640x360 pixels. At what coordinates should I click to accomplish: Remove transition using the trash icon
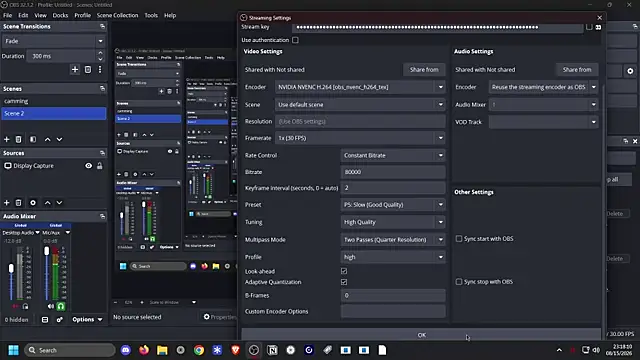pyautogui.click(x=88, y=69)
